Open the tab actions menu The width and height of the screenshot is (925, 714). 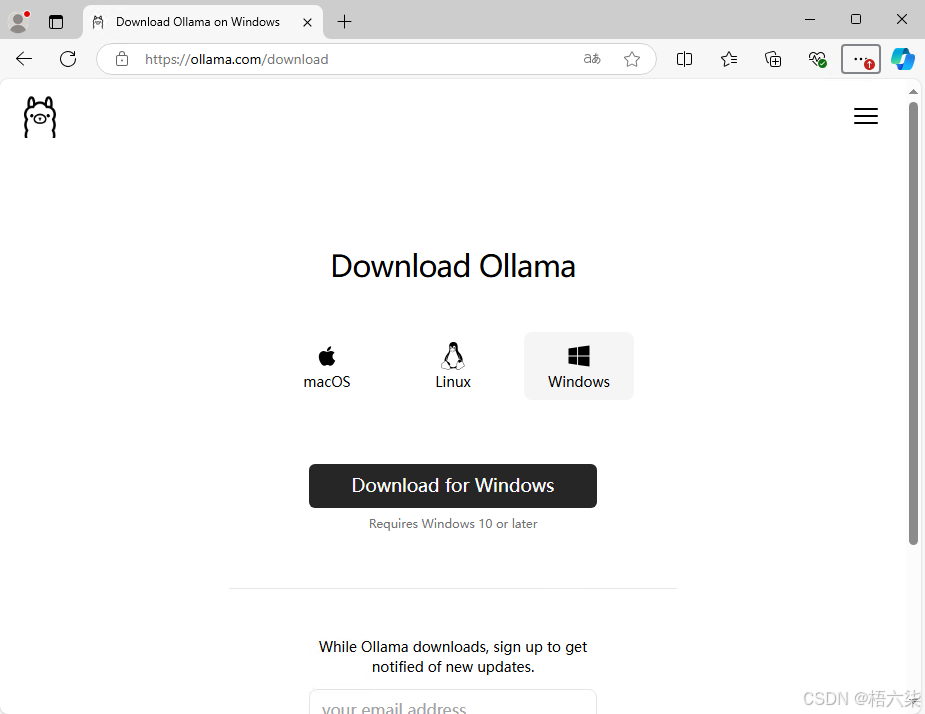pyautogui.click(x=56, y=22)
